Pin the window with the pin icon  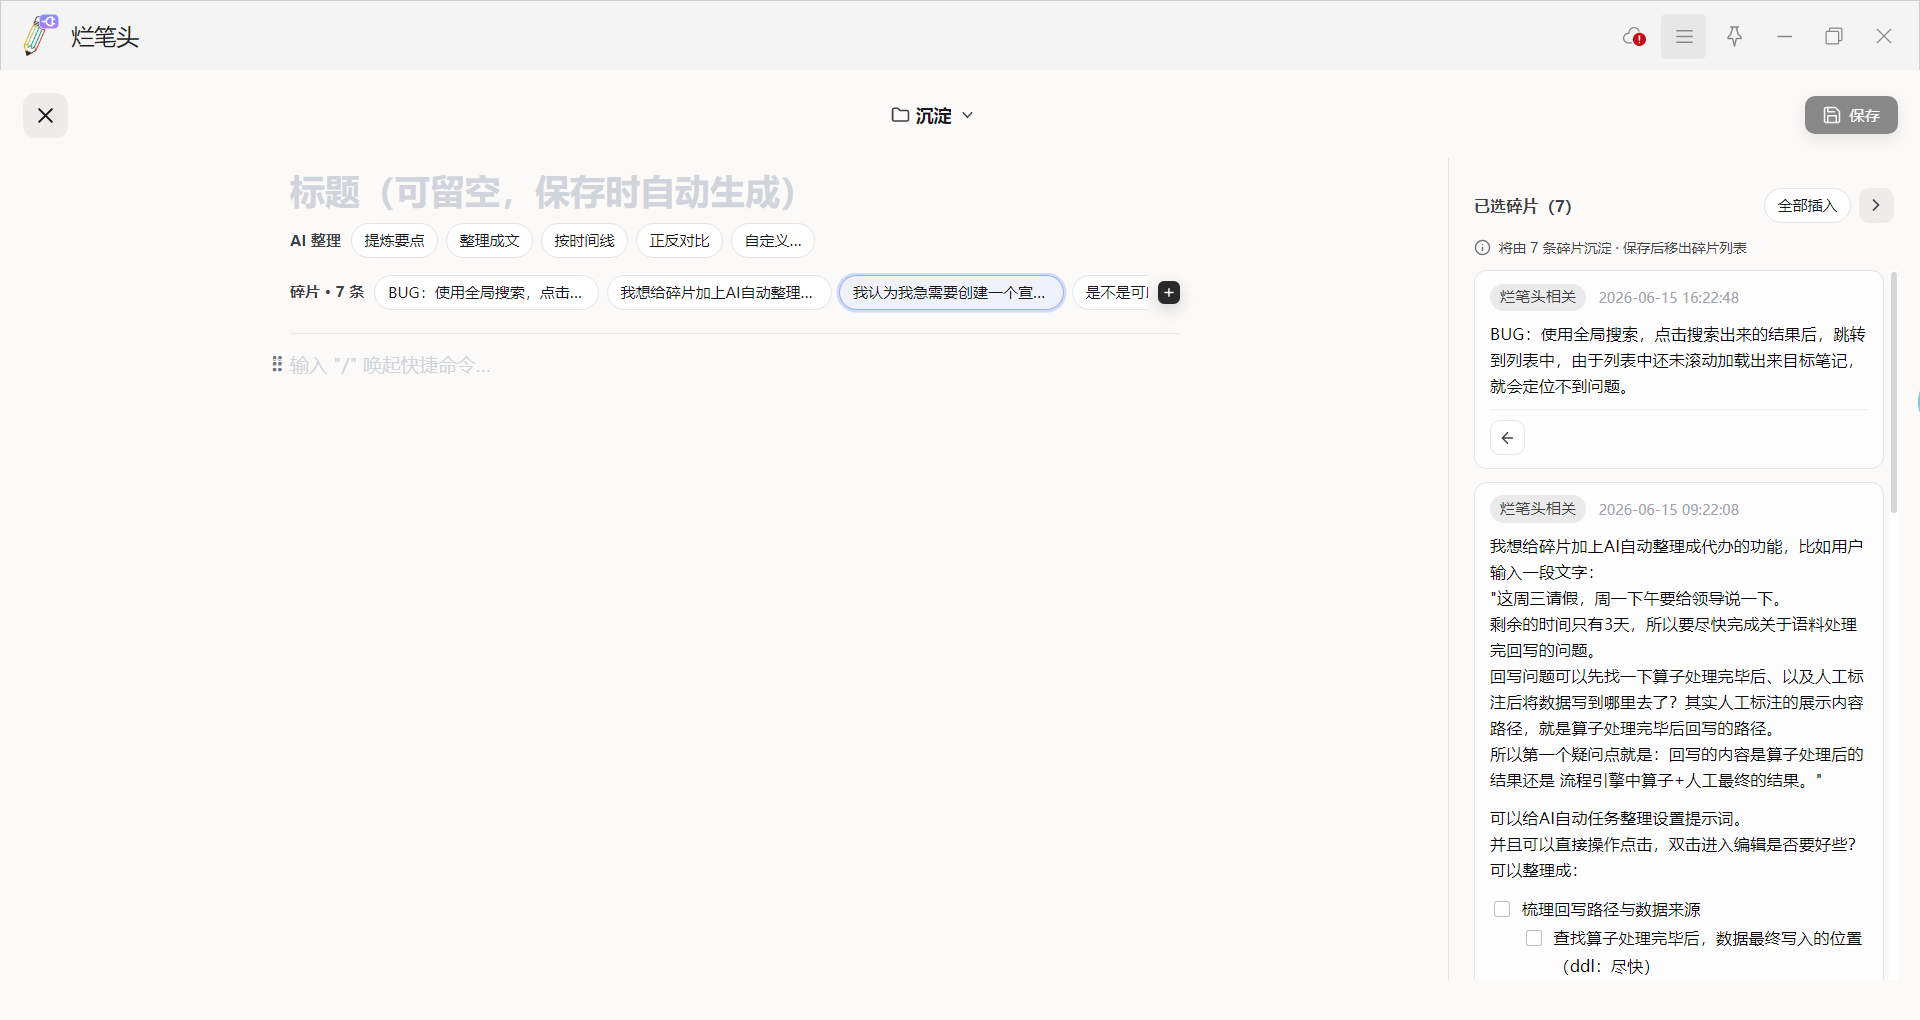point(1734,37)
